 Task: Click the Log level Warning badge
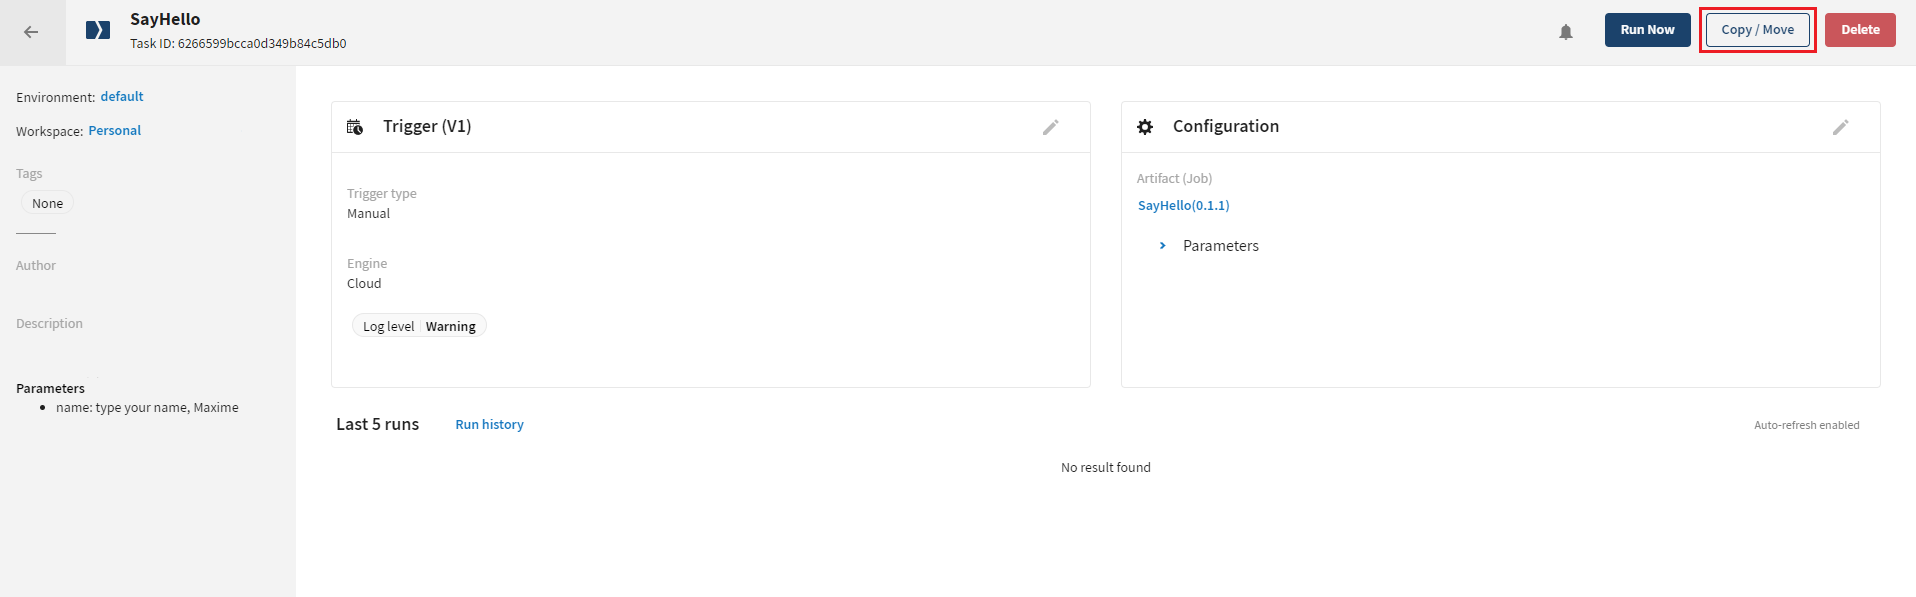(x=419, y=326)
